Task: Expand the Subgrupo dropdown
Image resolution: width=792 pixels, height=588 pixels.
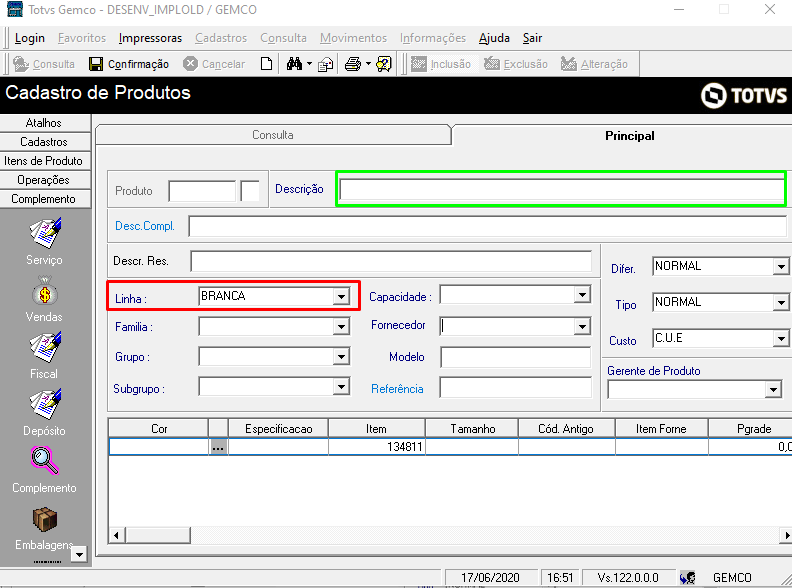Action: (x=341, y=387)
